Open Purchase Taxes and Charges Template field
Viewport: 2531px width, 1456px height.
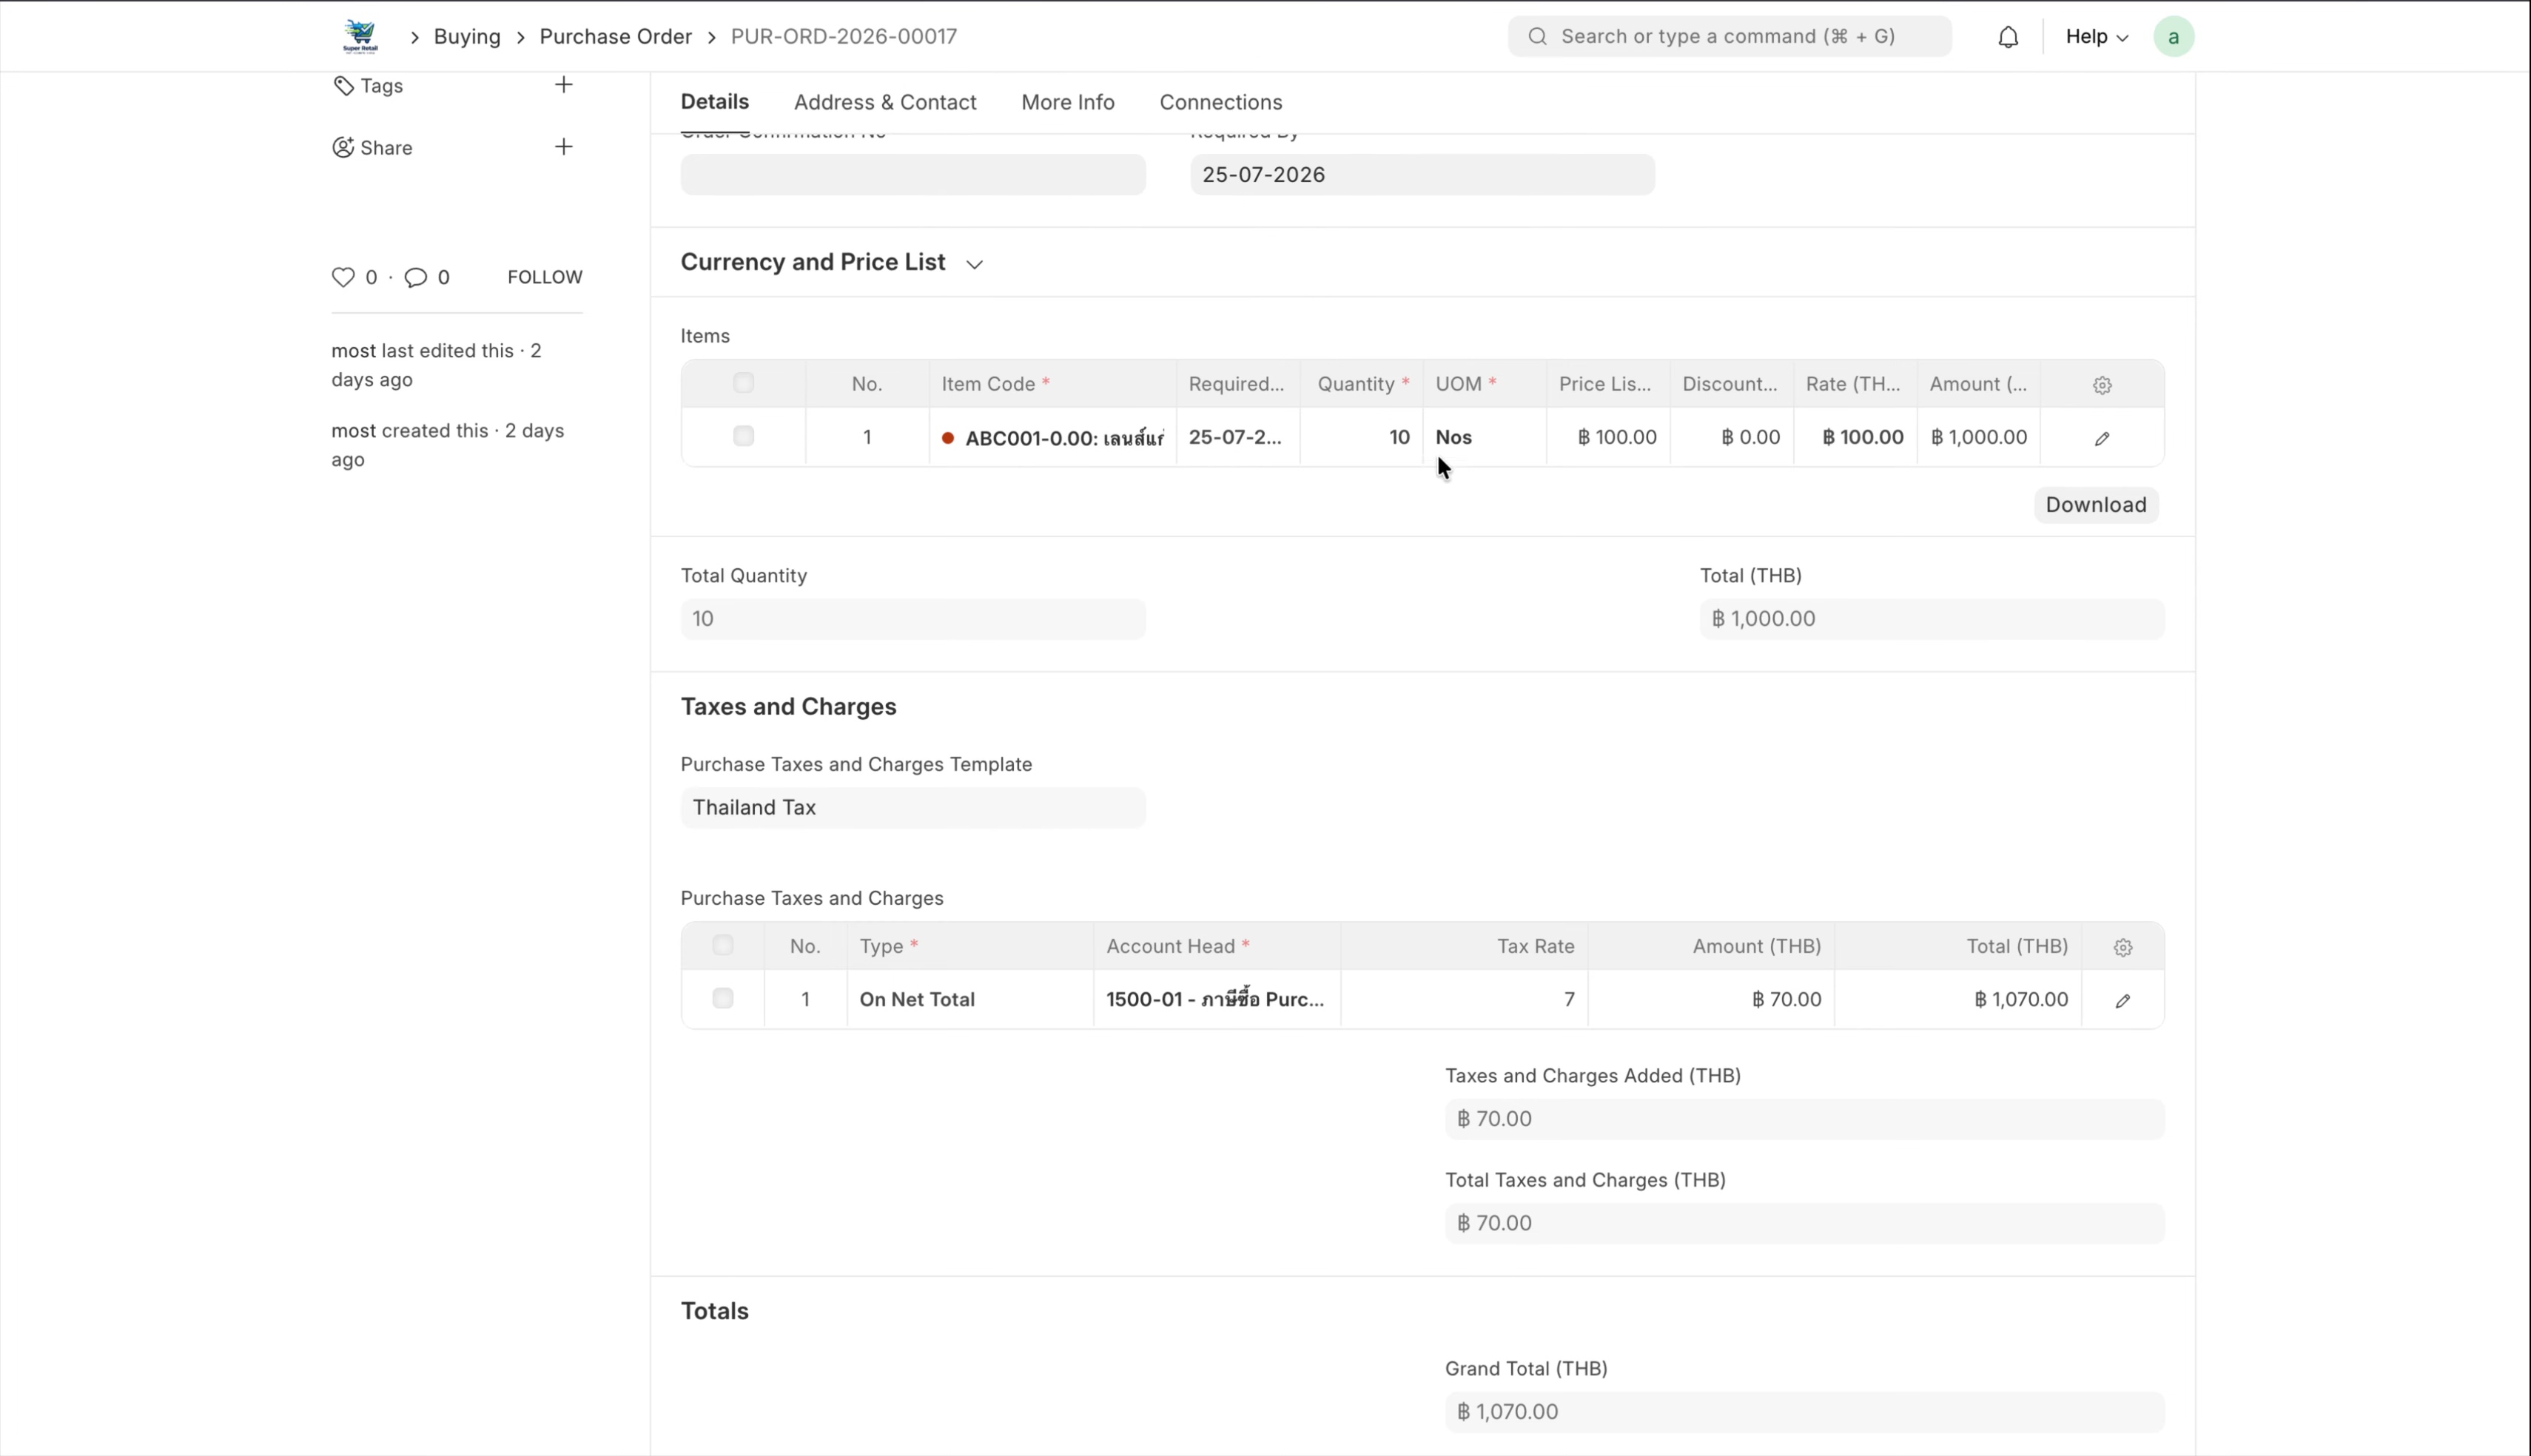tap(913, 808)
